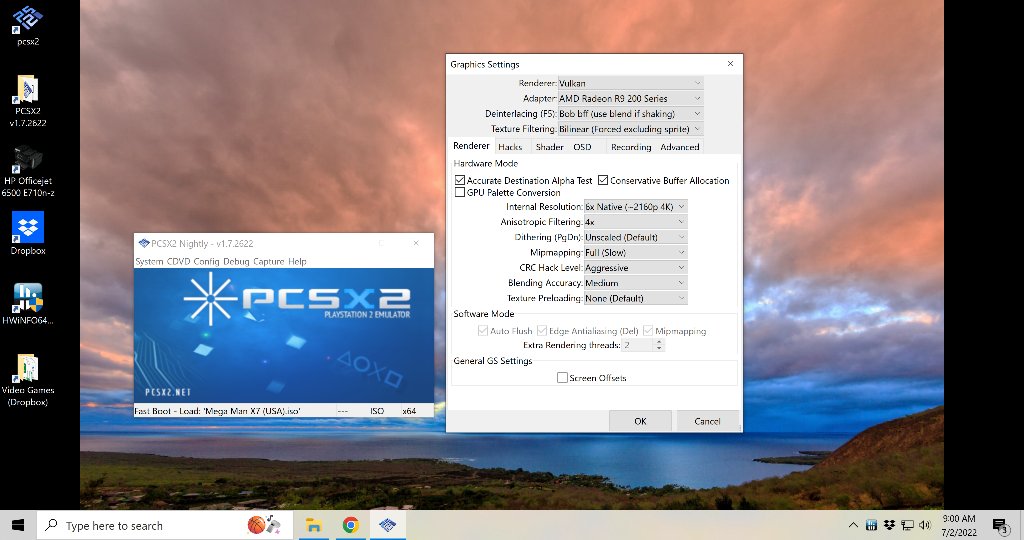Toggle Accurate Destination Alpha Test checkbox

[460, 180]
